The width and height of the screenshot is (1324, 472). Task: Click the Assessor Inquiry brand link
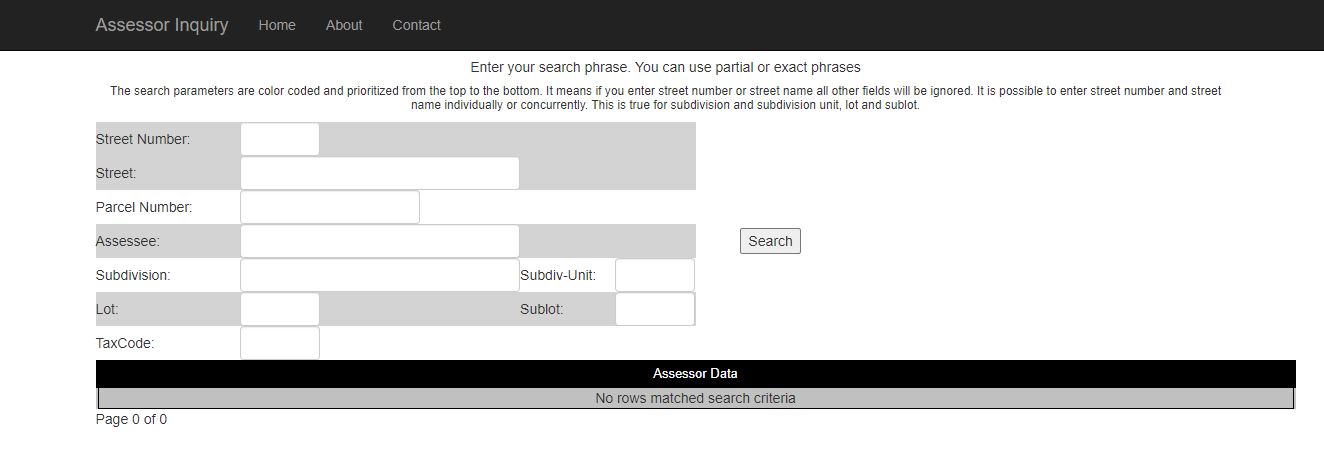(x=161, y=25)
